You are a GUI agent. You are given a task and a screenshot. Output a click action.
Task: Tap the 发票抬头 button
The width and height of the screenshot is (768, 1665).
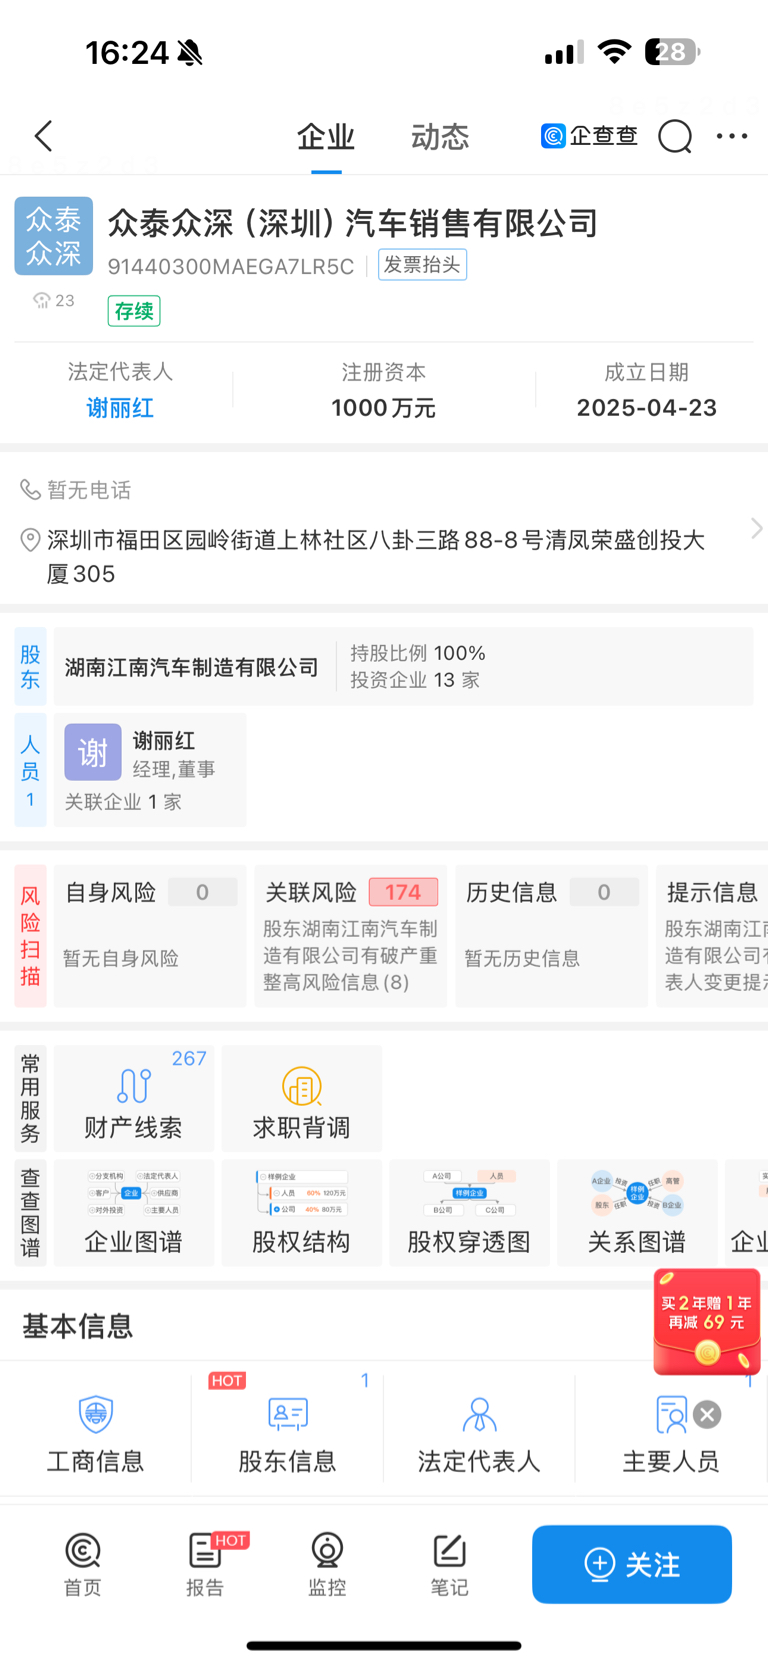point(422,265)
